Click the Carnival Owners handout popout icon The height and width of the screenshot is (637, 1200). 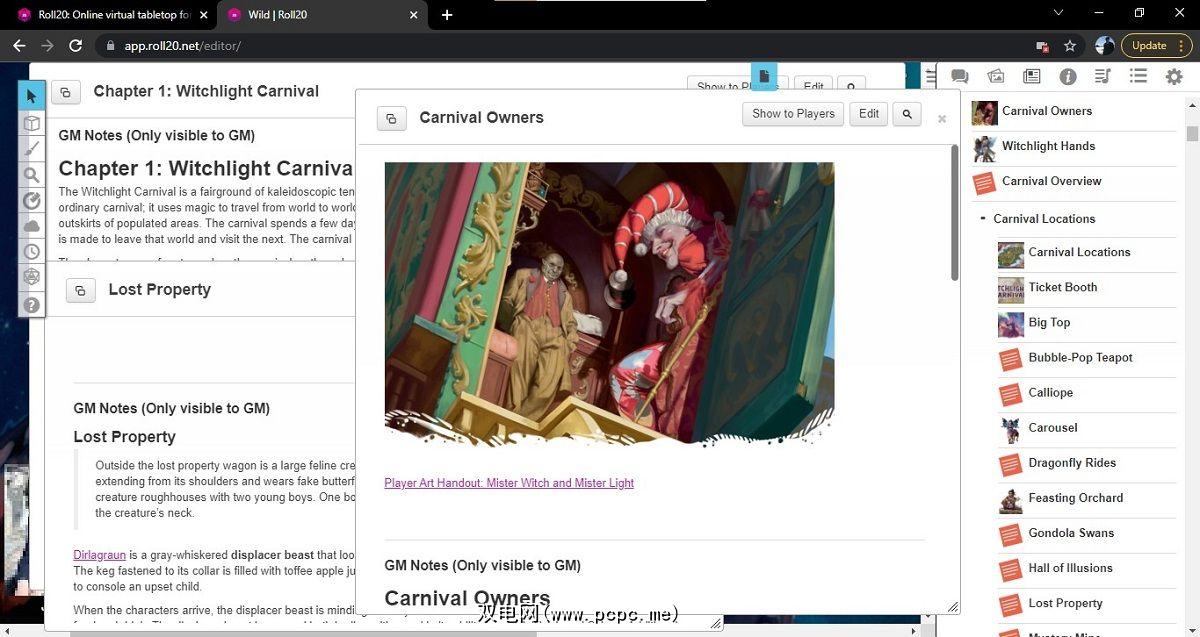tap(392, 118)
